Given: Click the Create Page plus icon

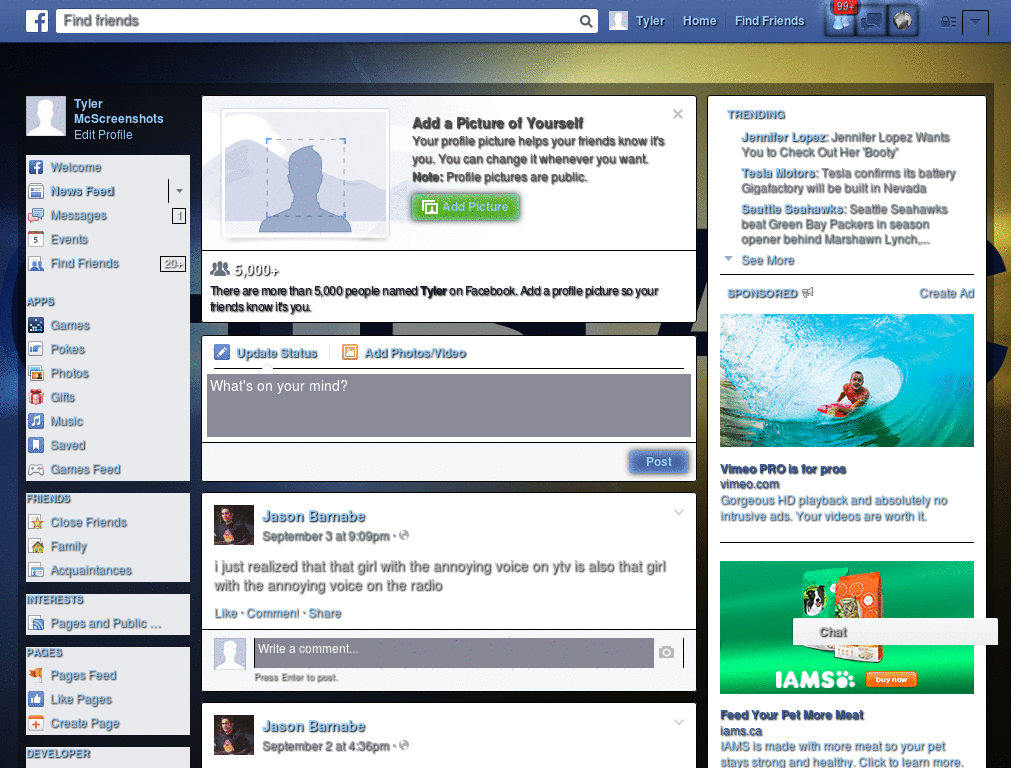Looking at the screenshot, I should click(36, 724).
